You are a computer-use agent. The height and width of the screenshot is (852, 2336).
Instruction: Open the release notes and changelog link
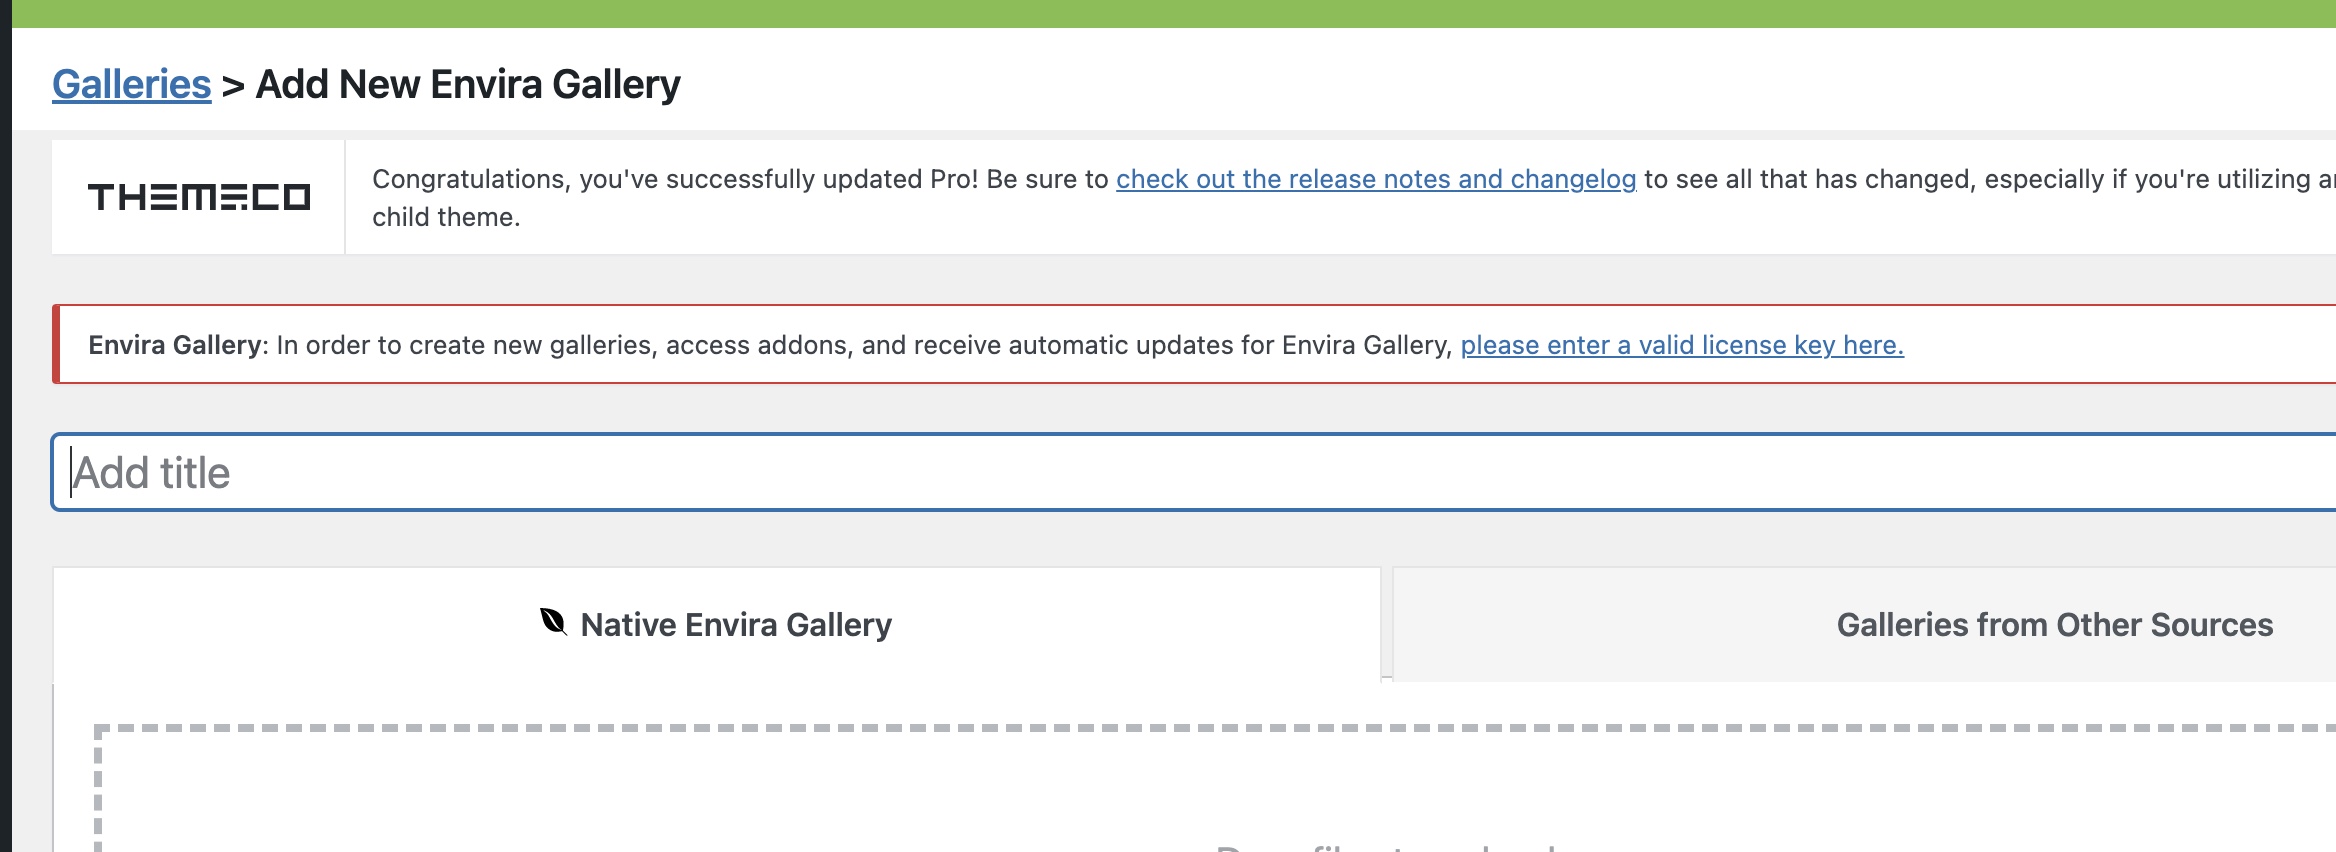coord(1376,179)
